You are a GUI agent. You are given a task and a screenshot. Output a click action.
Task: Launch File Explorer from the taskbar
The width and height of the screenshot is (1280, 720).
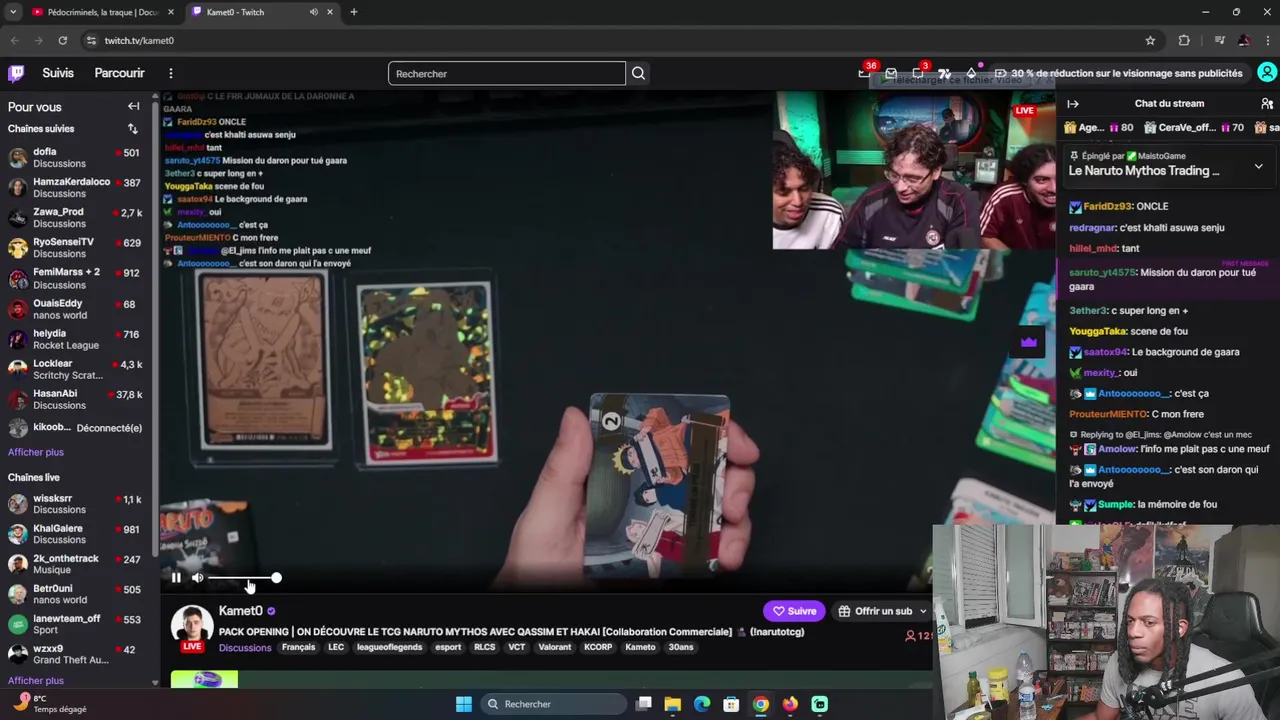[x=673, y=704]
